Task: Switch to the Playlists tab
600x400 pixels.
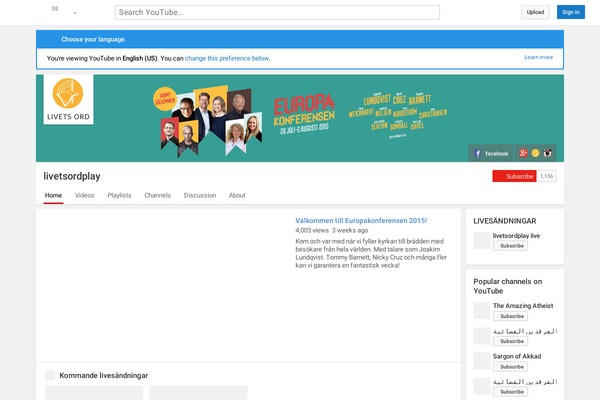Action: click(x=119, y=195)
